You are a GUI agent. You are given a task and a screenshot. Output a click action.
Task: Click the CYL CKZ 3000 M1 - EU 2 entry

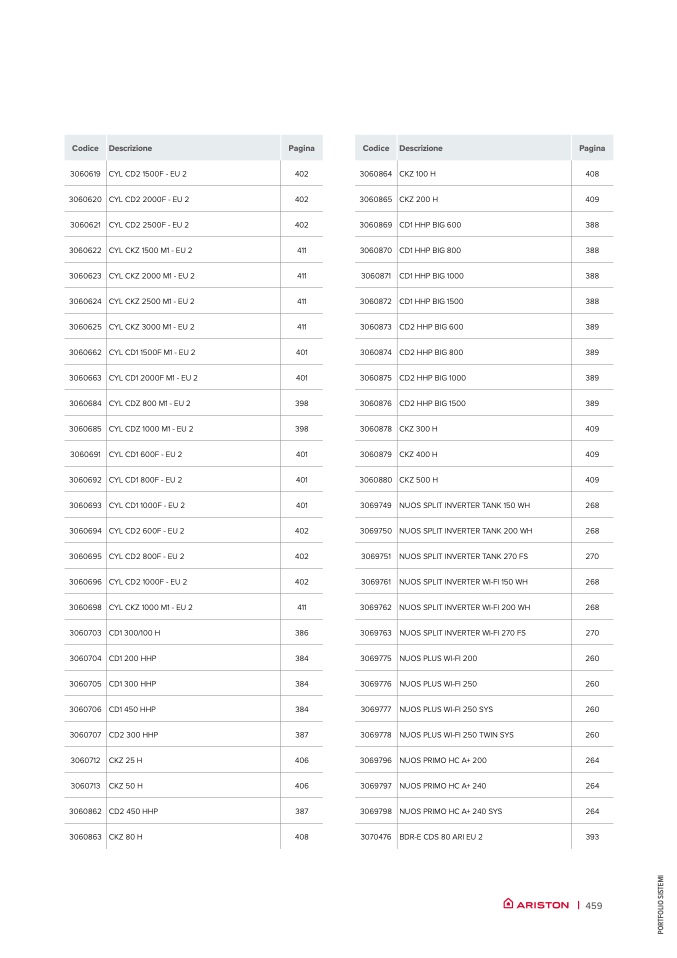point(152,327)
